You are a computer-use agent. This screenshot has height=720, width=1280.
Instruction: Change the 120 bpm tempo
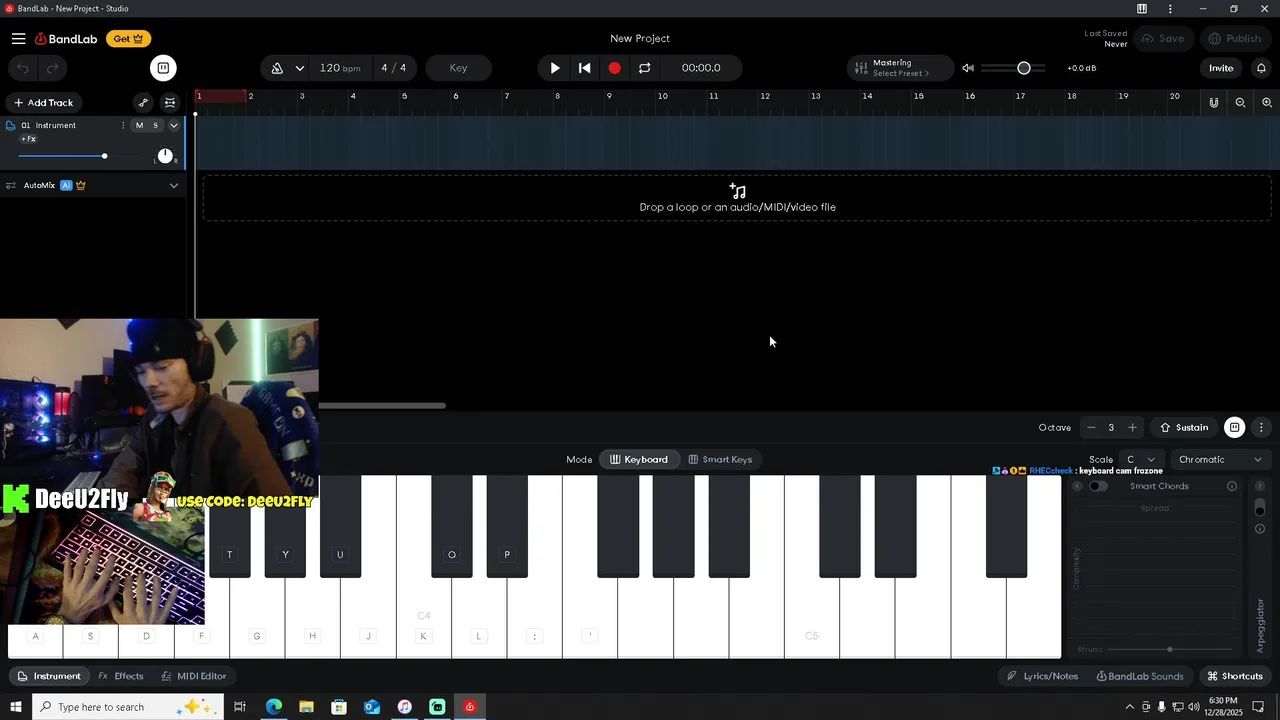click(340, 68)
